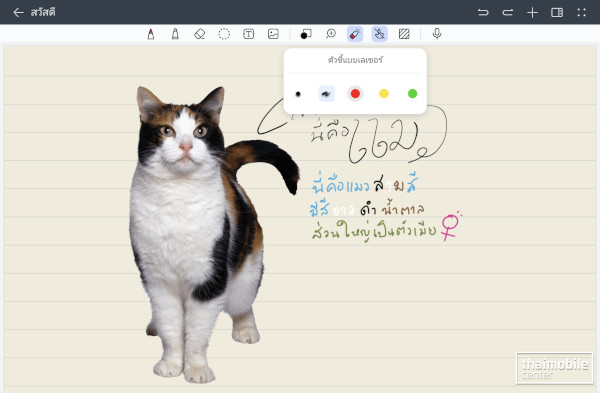Select the pen tool in toolbar

point(151,34)
